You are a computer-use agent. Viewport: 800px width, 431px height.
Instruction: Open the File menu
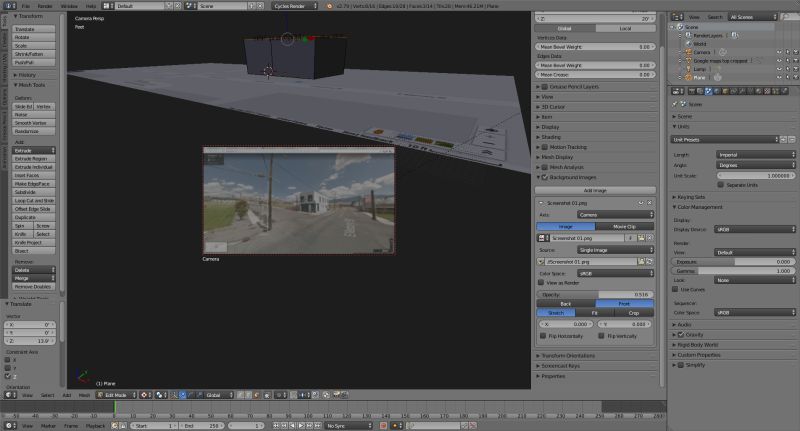click(26, 6)
